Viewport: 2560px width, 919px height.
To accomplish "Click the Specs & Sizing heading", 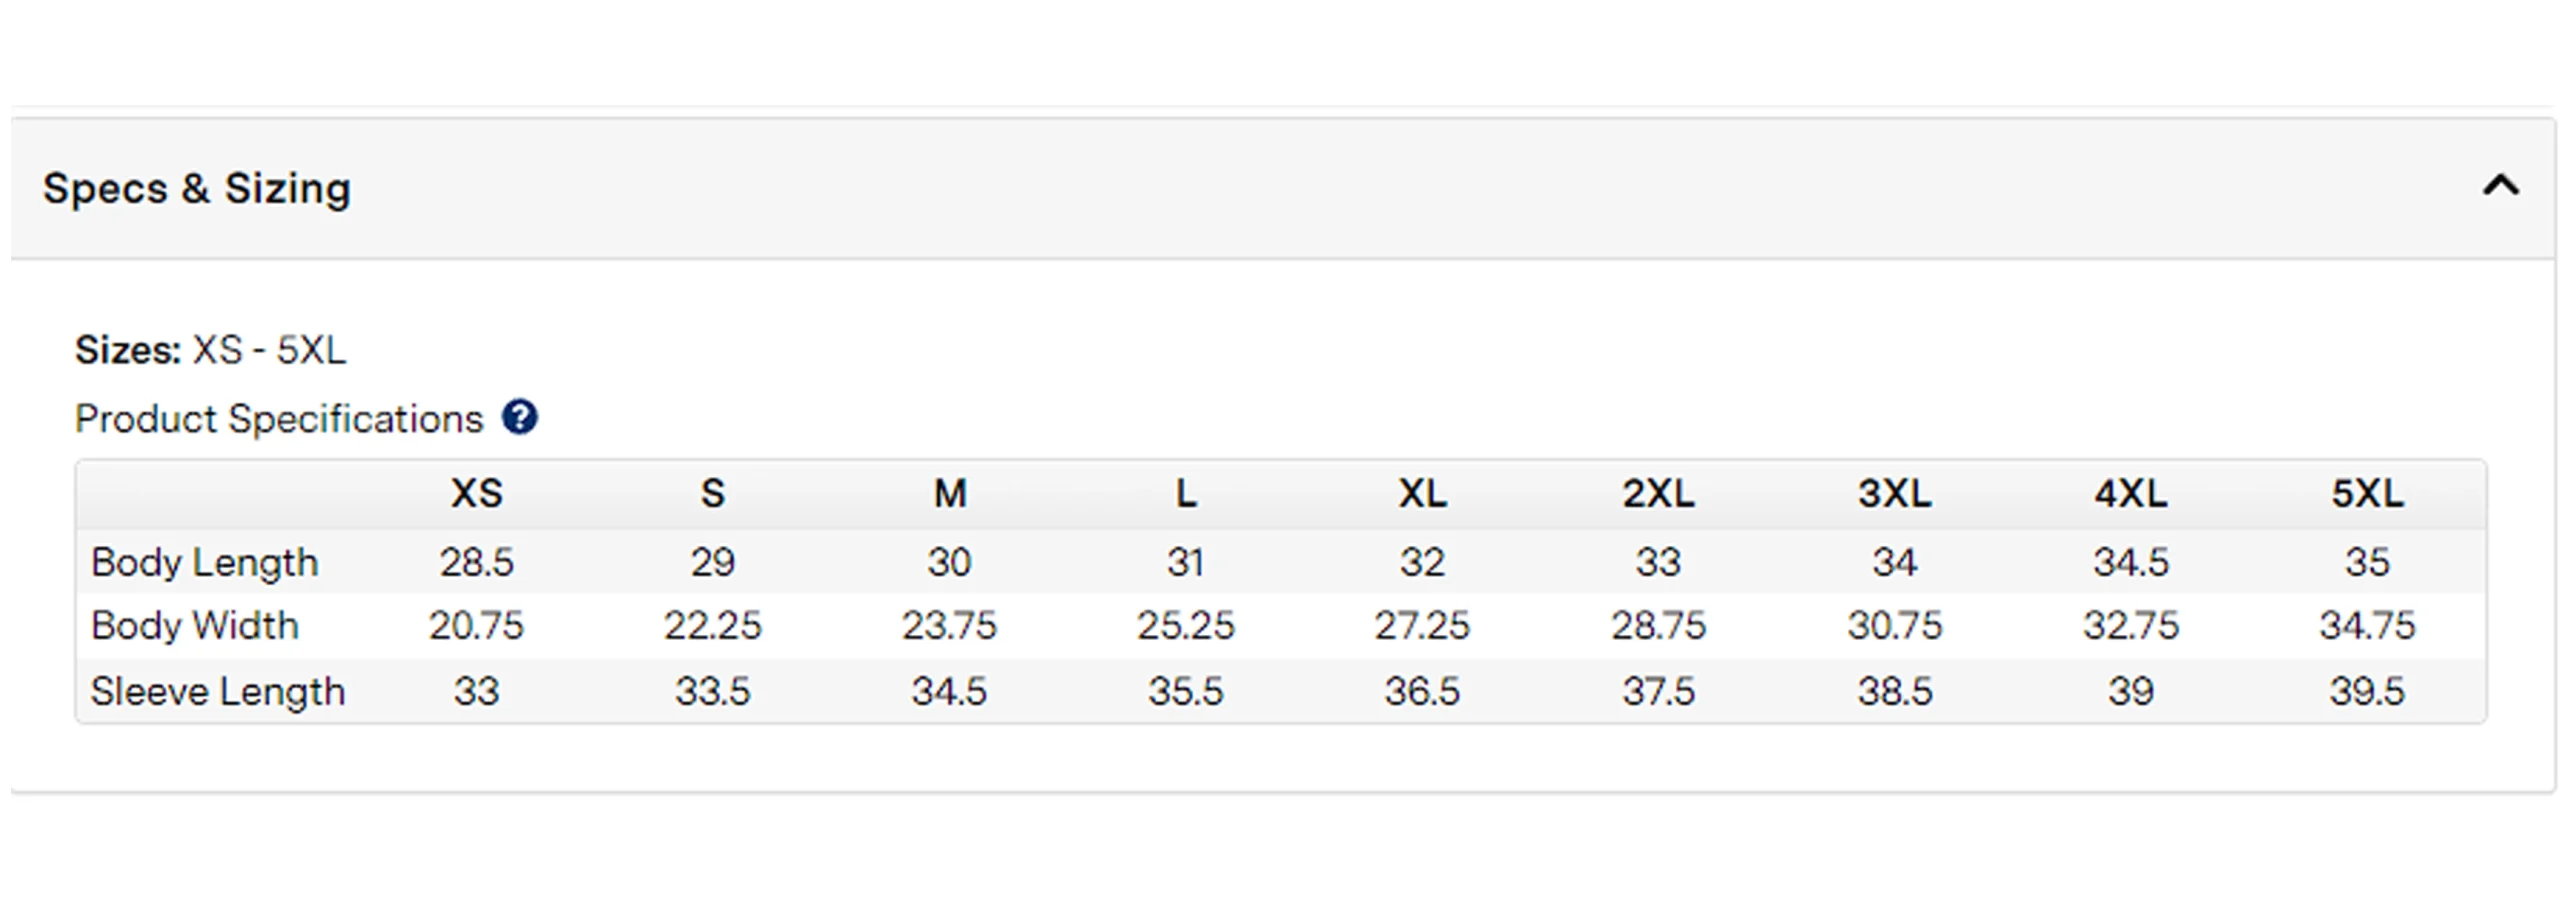I will point(197,188).
